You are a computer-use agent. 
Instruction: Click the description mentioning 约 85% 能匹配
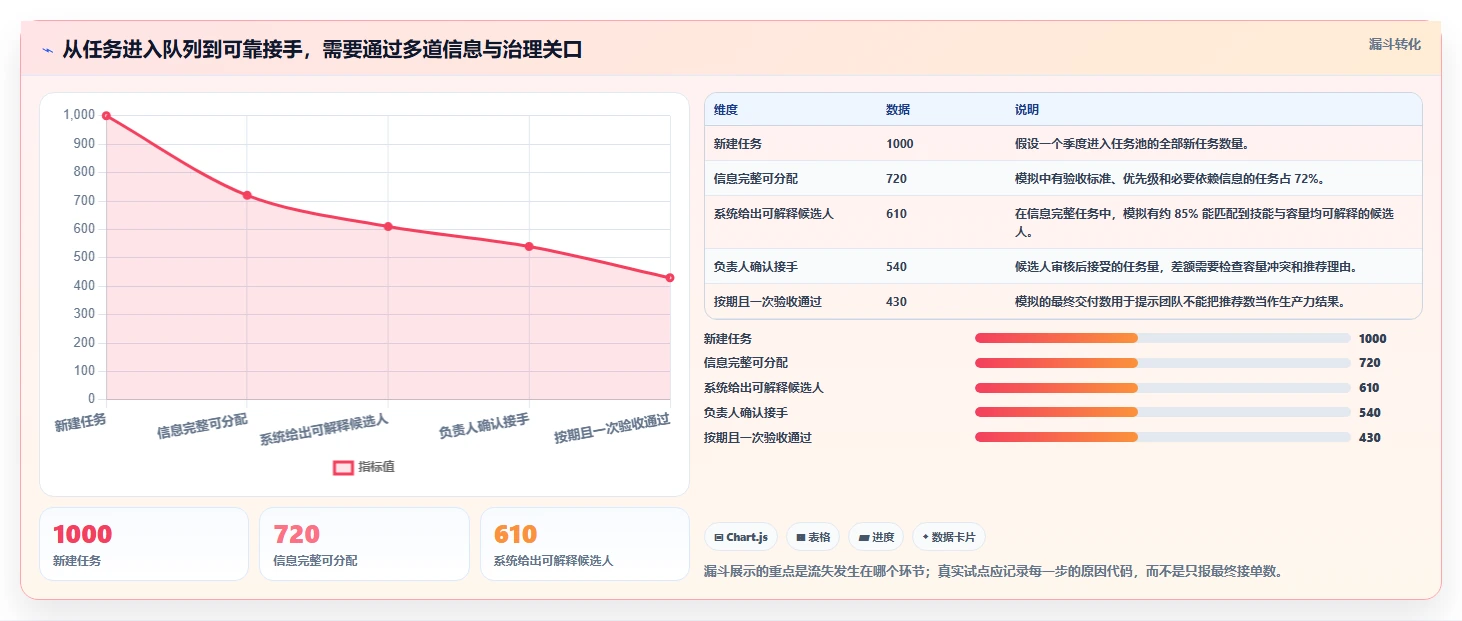(x=1205, y=222)
